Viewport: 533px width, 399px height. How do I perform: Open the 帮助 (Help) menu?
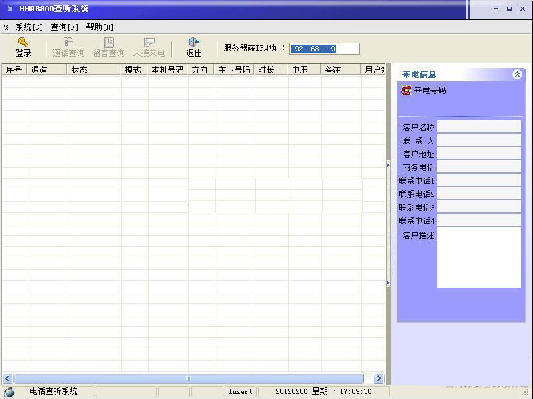pos(99,27)
